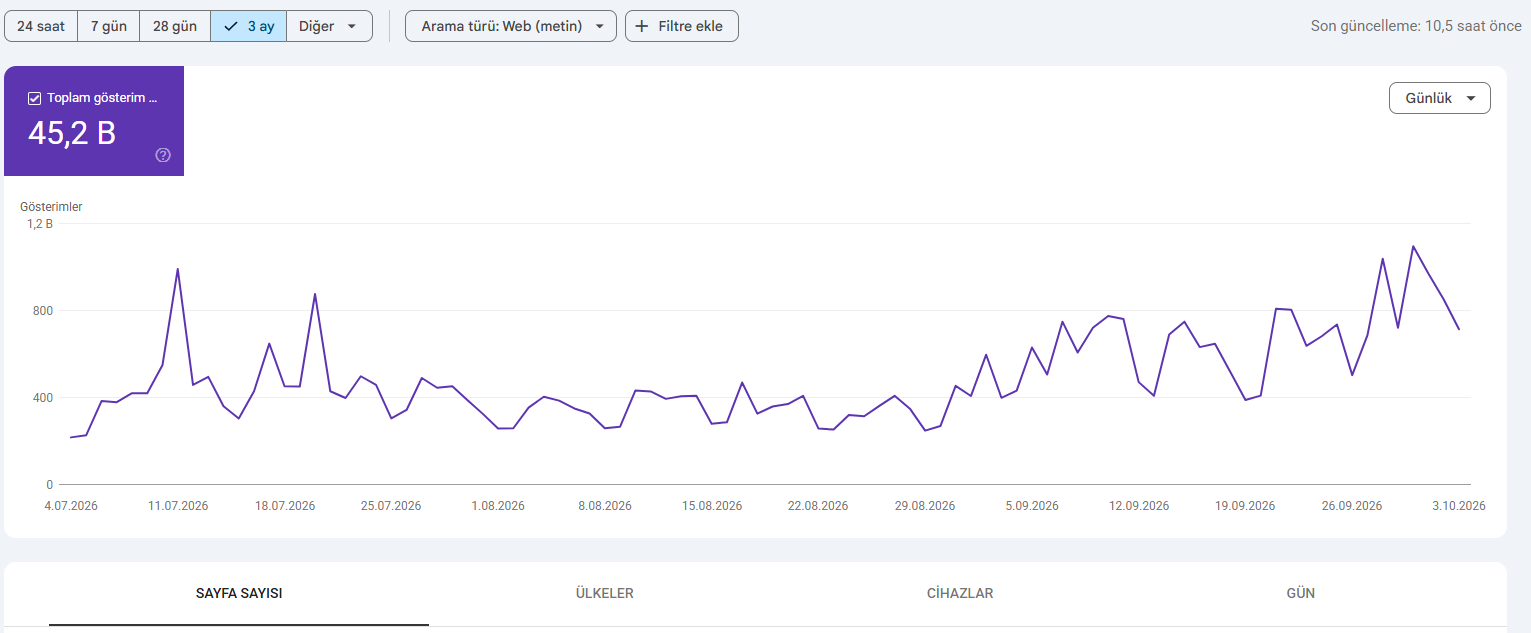Switch to the SAYFA SAYISI tab

[x=239, y=593]
